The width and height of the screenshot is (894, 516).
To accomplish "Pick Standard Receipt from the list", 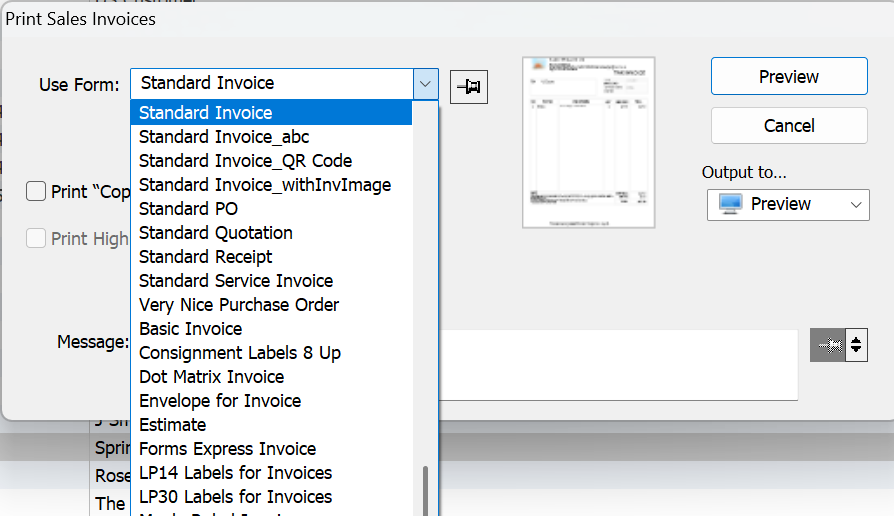I will point(271,257).
